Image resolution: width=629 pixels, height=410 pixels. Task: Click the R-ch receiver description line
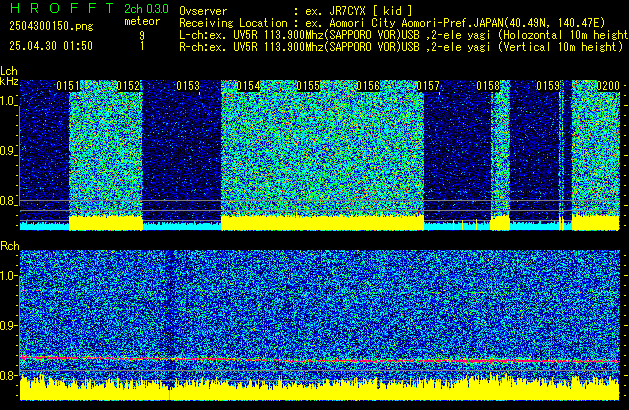[401, 47]
